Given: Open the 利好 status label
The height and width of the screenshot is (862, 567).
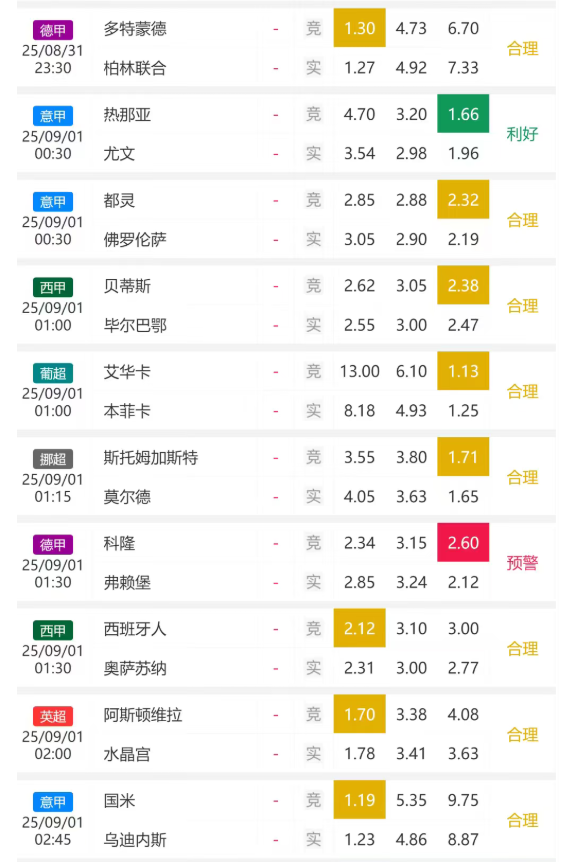Looking at the screenshot, I should pos(522,134).
